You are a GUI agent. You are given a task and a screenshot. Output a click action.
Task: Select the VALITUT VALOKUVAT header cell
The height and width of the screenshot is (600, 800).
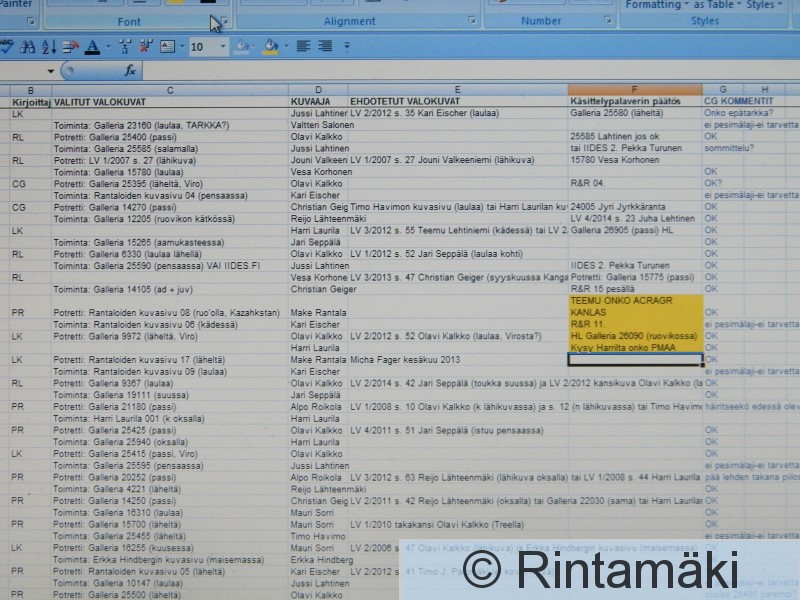(170, 102)
